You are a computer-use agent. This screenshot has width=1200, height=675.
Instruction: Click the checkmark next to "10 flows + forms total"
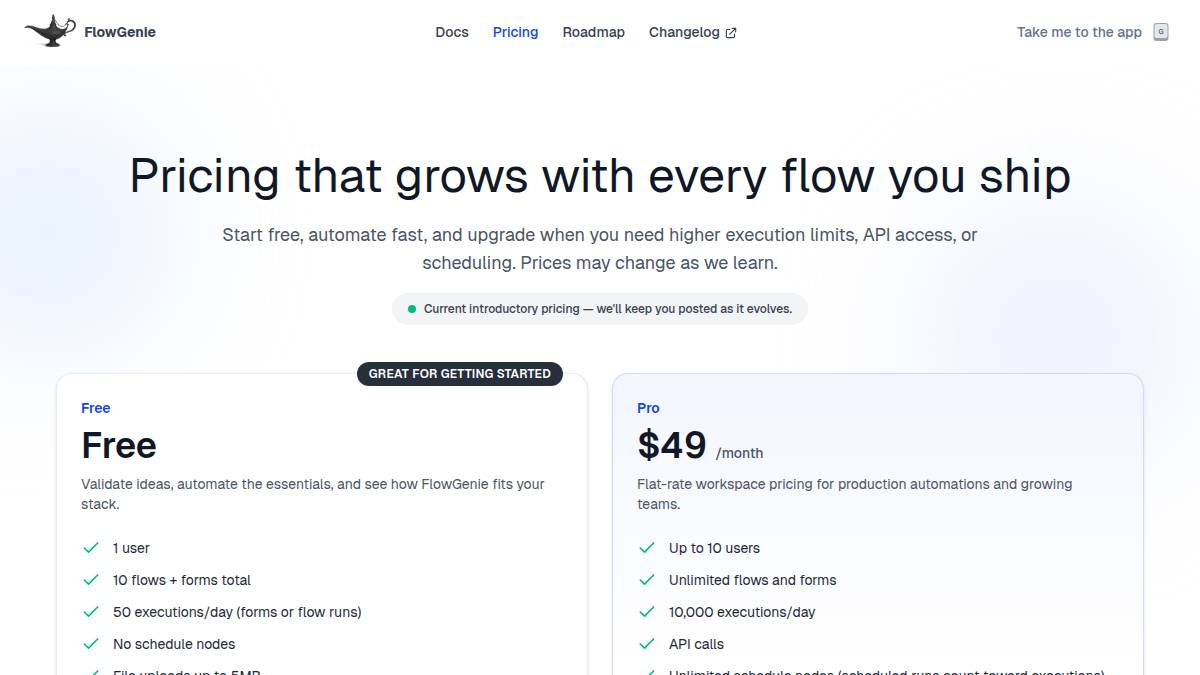point(91,580)
